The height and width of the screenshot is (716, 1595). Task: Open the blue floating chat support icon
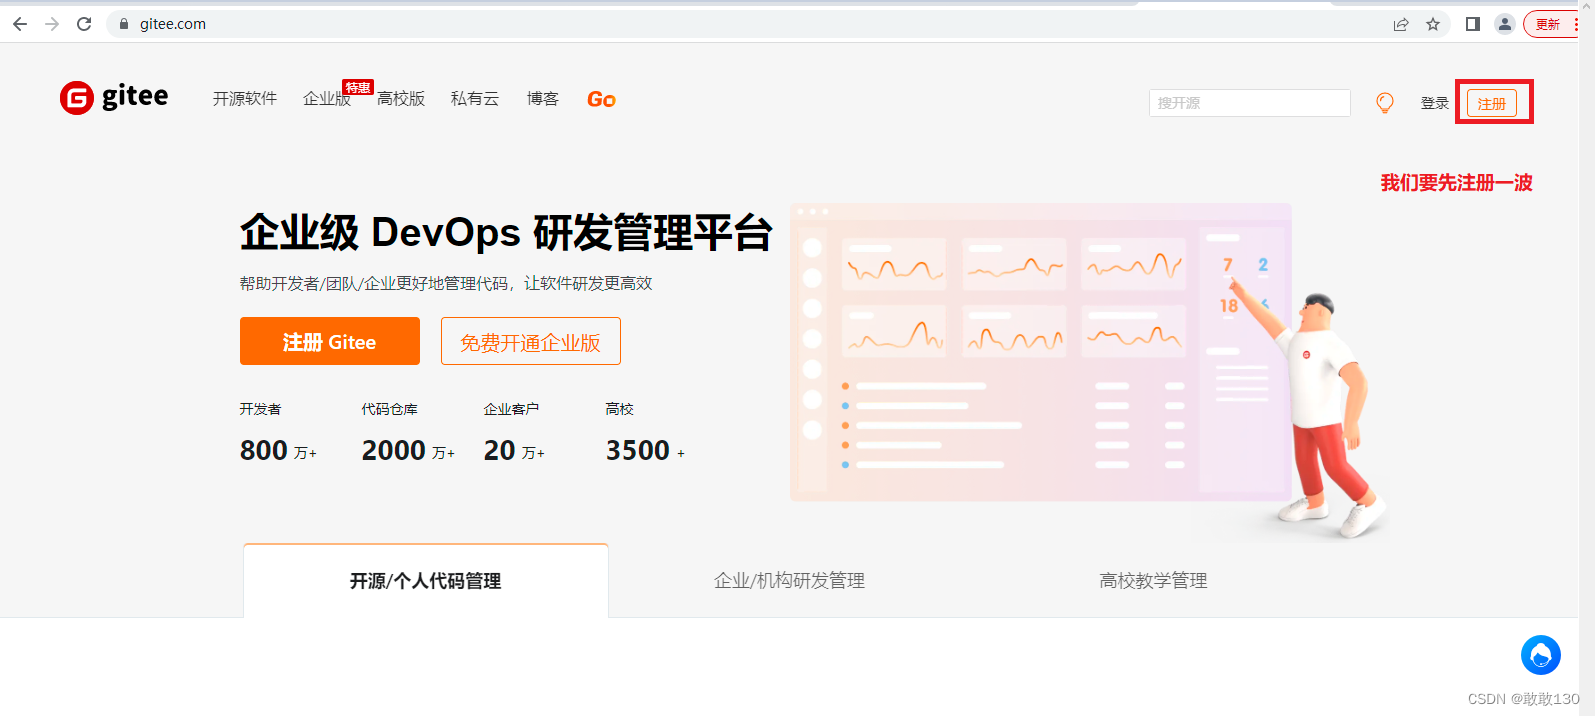click(x=1541, y=655)
